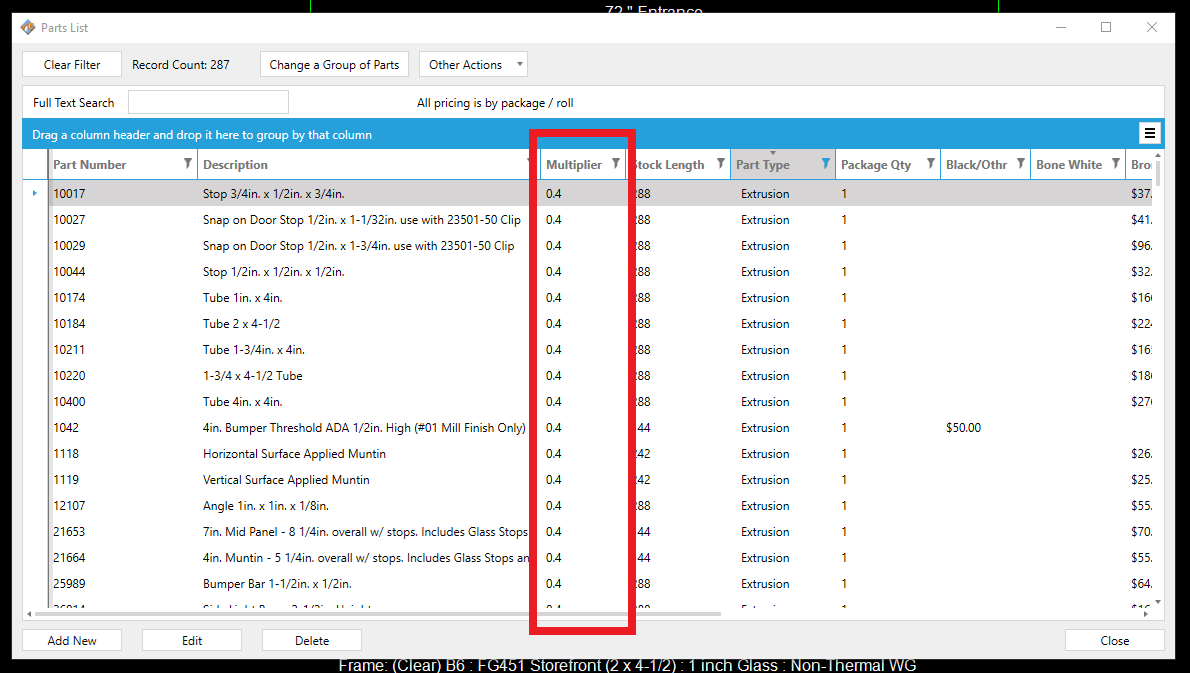The image size is (1190, 673).
Task: Sort by the Part Type column header
Action: click(x=763, y=165)
